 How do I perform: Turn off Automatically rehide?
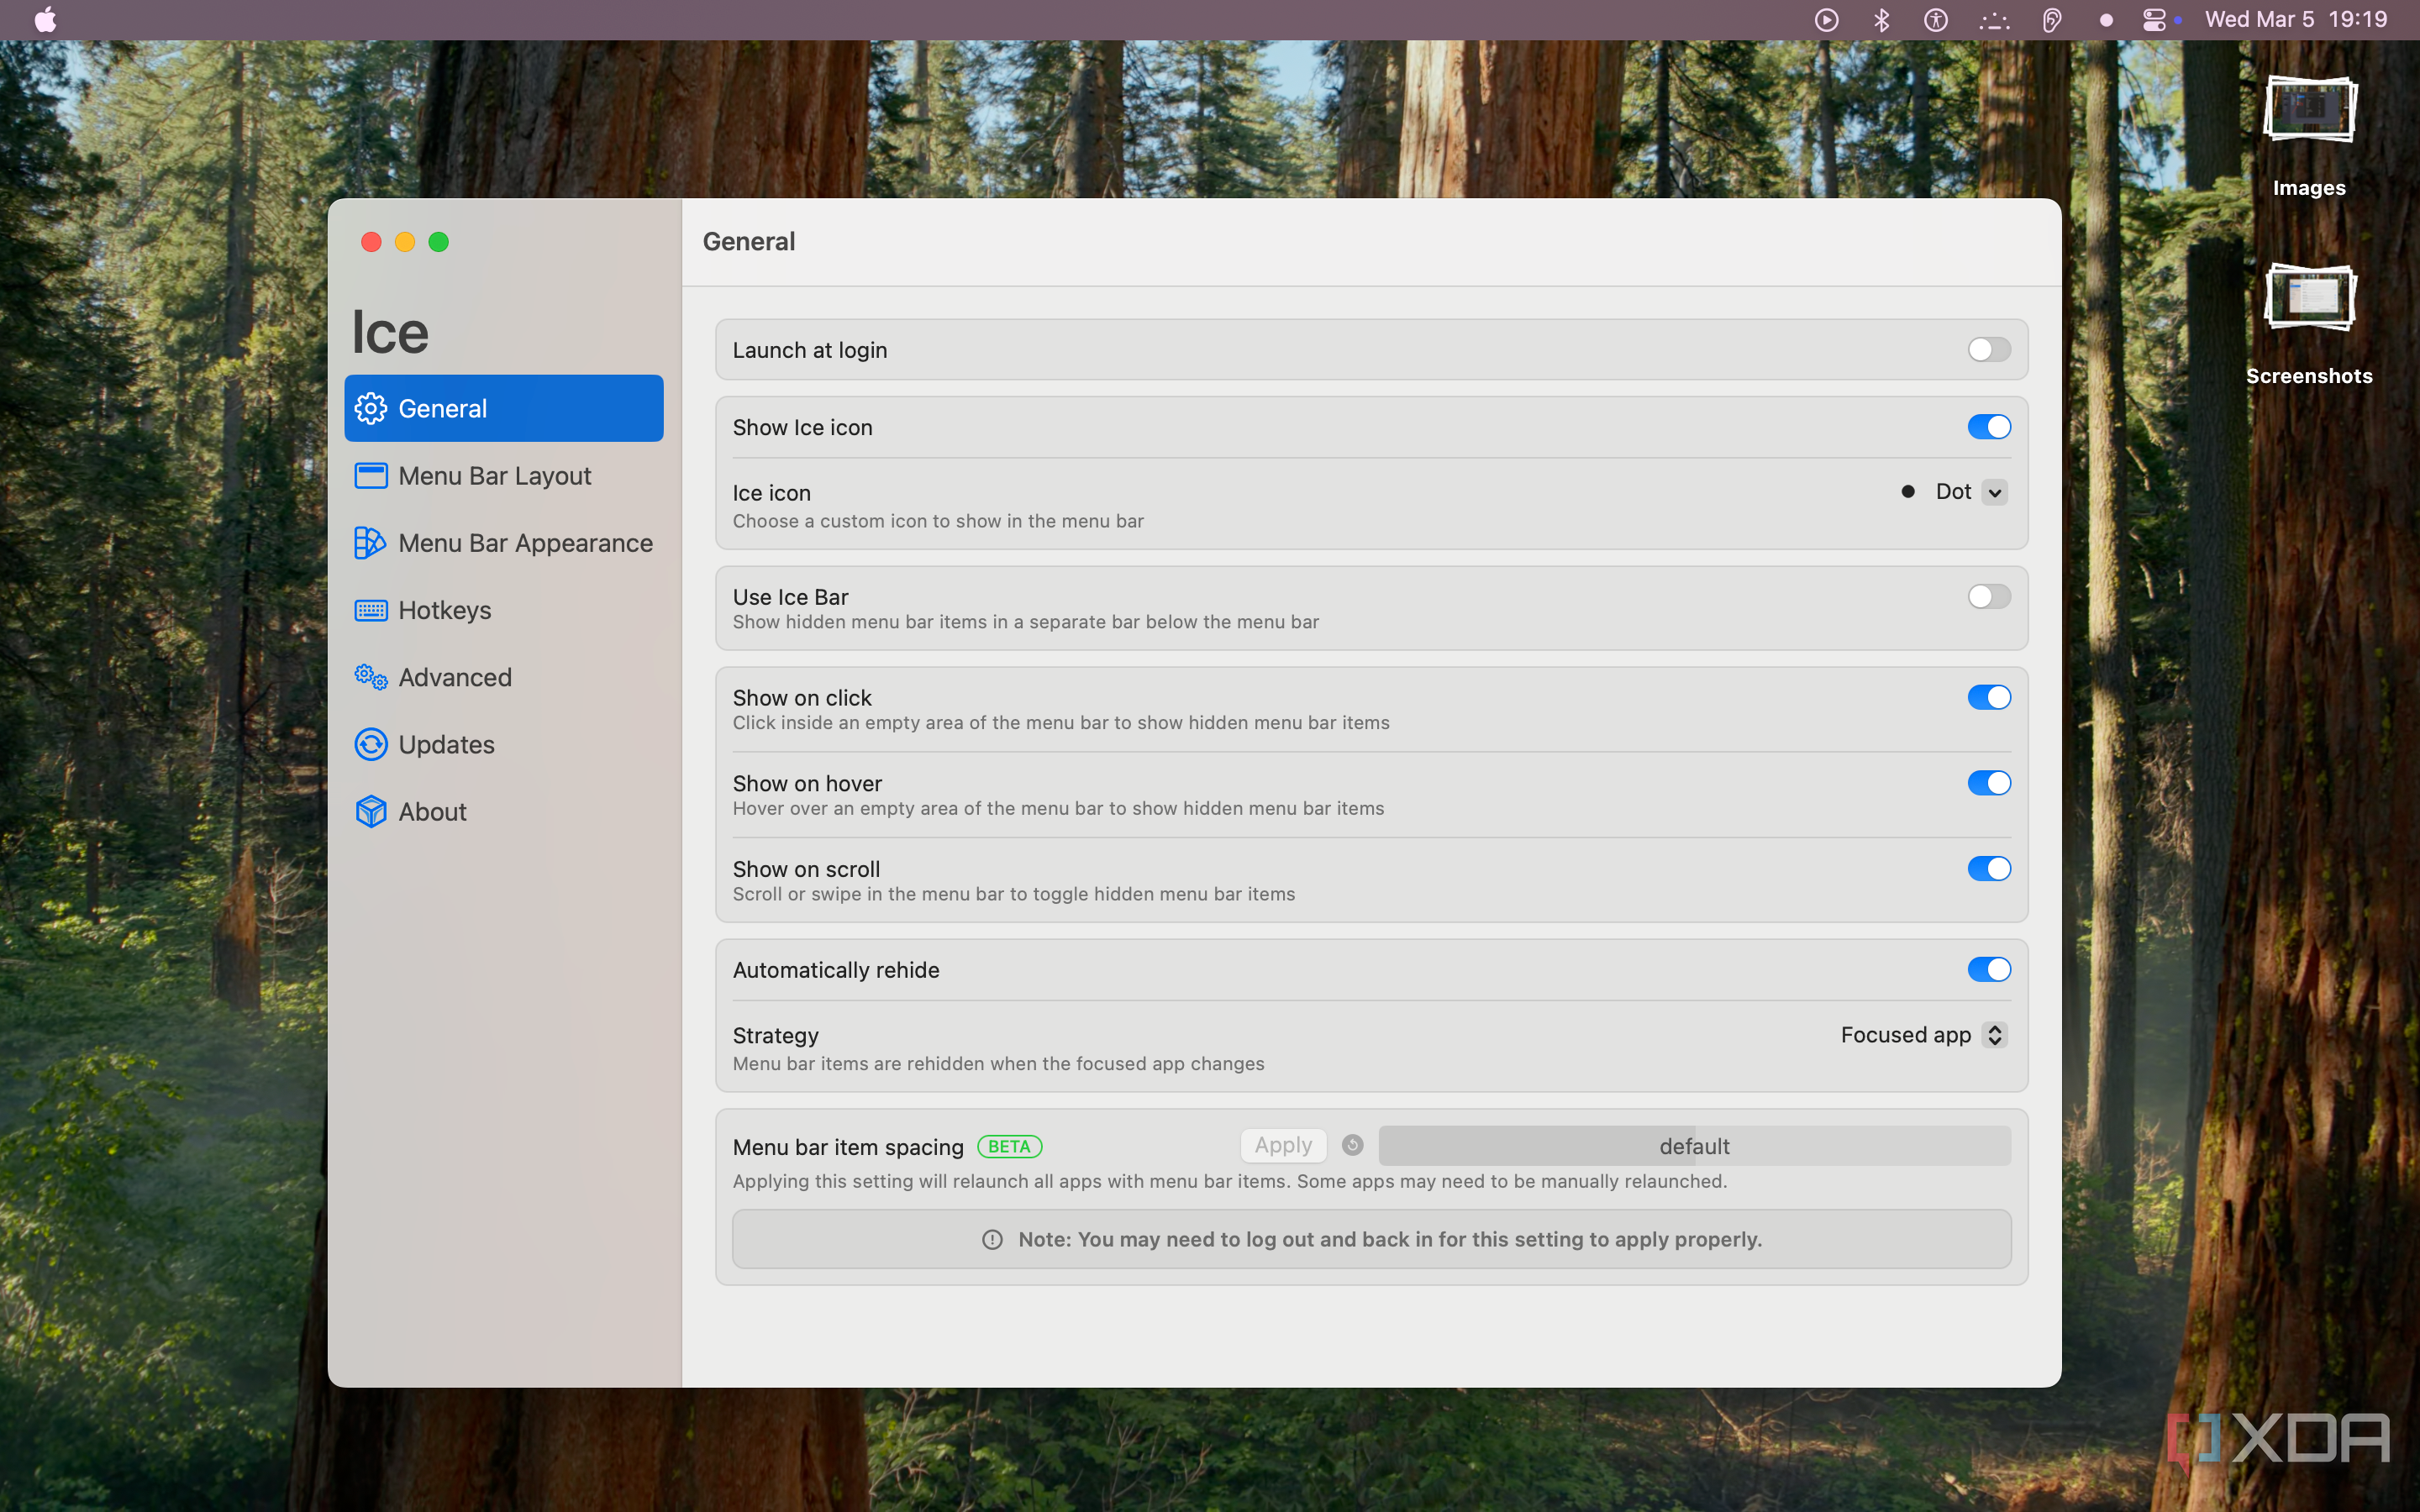point(1988,969)
